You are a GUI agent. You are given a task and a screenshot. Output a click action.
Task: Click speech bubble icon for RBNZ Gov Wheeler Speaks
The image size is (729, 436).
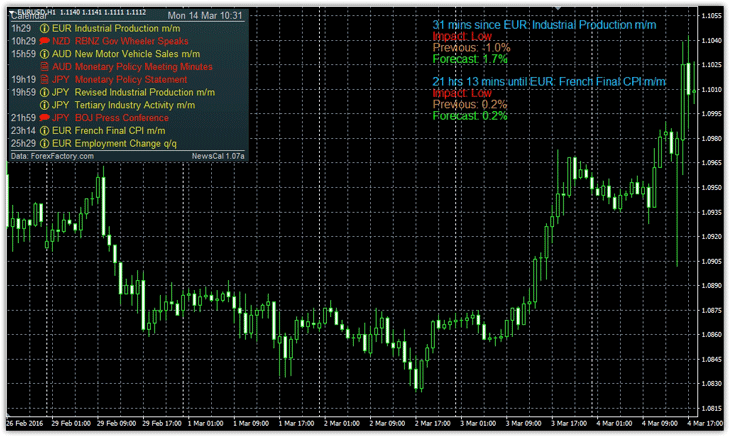pos(44,42)
